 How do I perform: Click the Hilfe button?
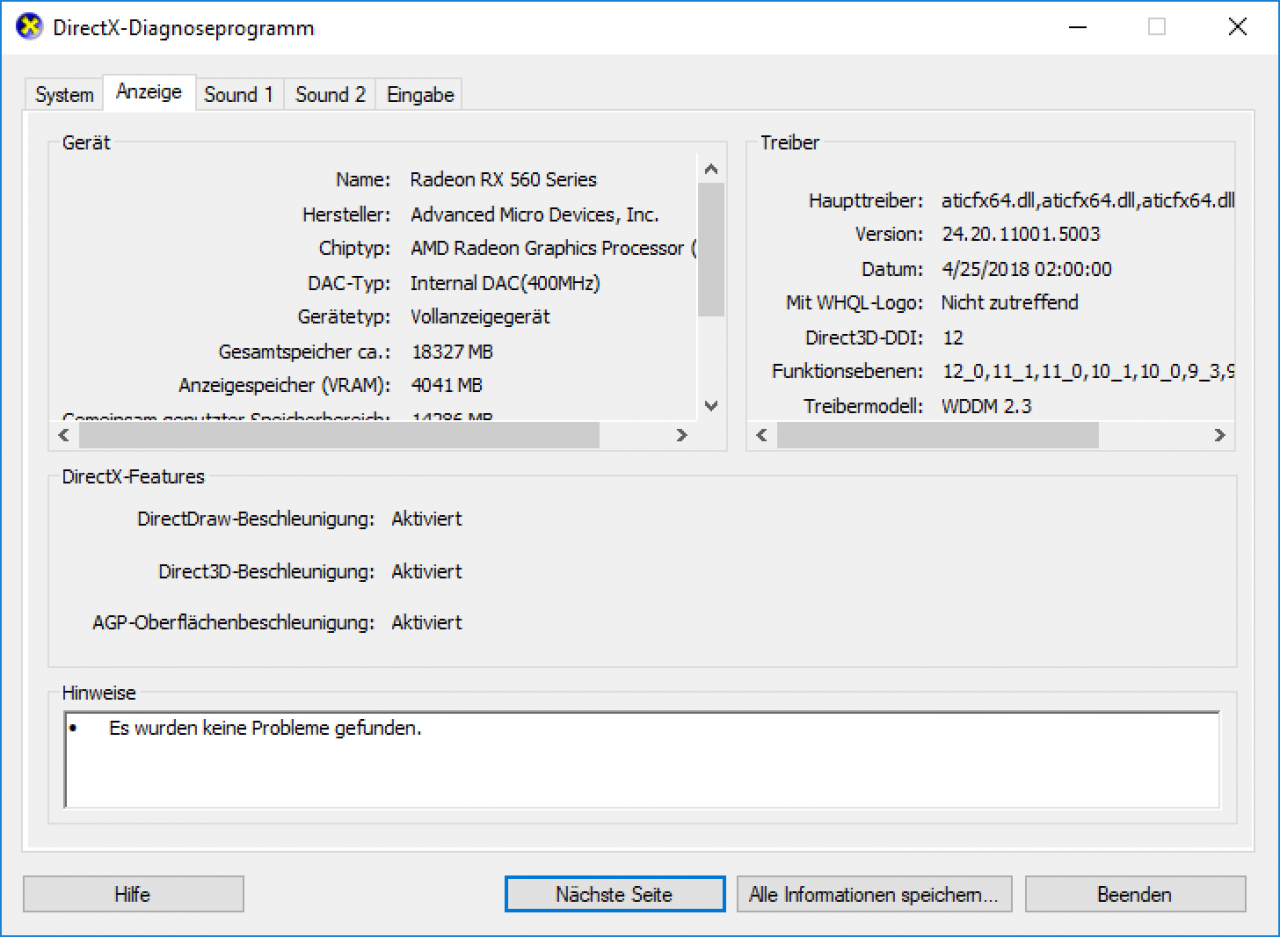[133, 894]
